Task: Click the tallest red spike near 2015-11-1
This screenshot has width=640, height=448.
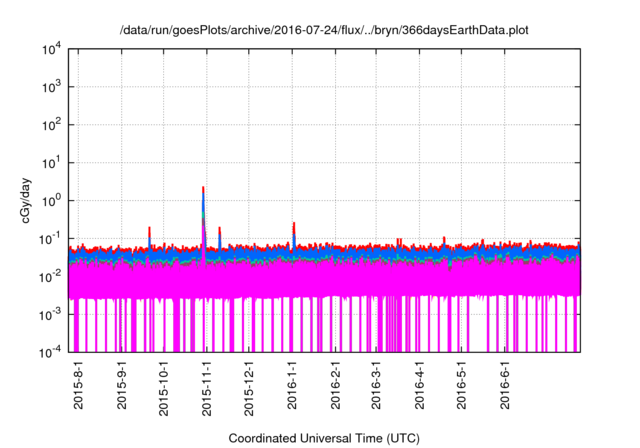Action: pyautogui.click(x=203, y=189)
